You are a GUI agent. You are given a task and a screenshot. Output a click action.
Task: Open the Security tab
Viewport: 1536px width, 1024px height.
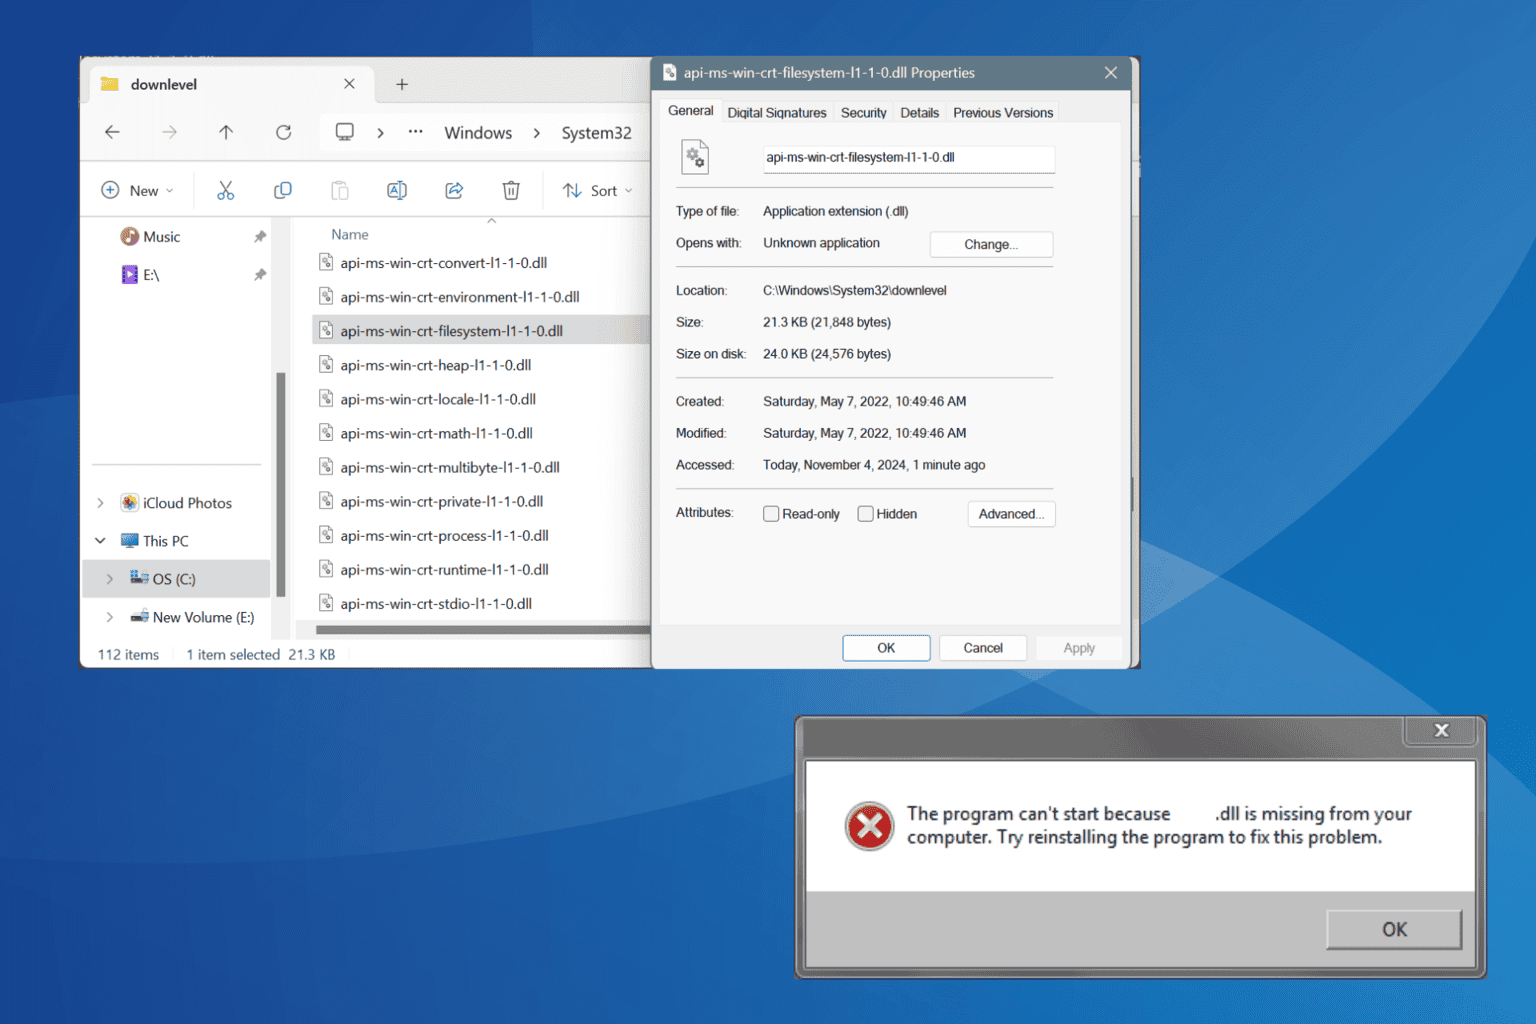tap(864, 113)
